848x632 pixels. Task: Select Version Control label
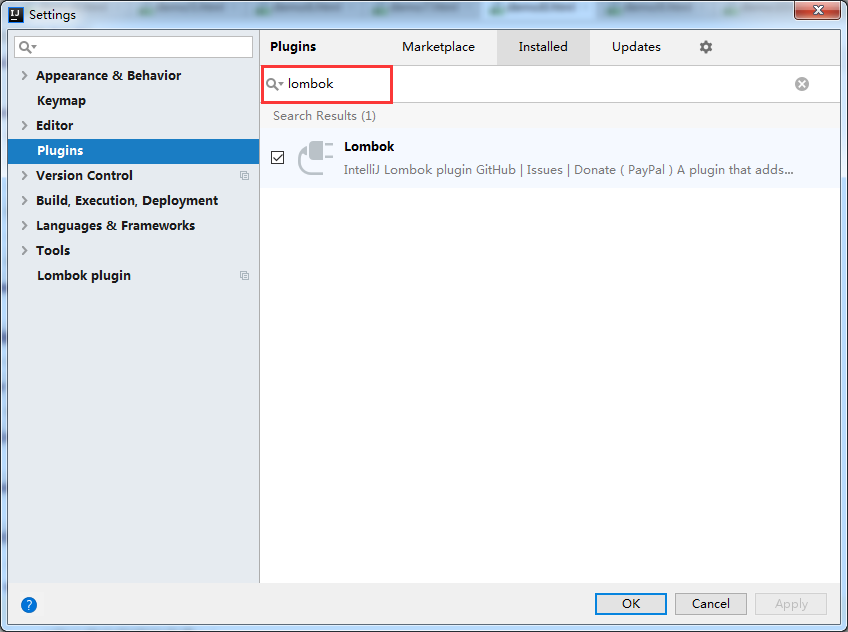[x=84, y=176]
